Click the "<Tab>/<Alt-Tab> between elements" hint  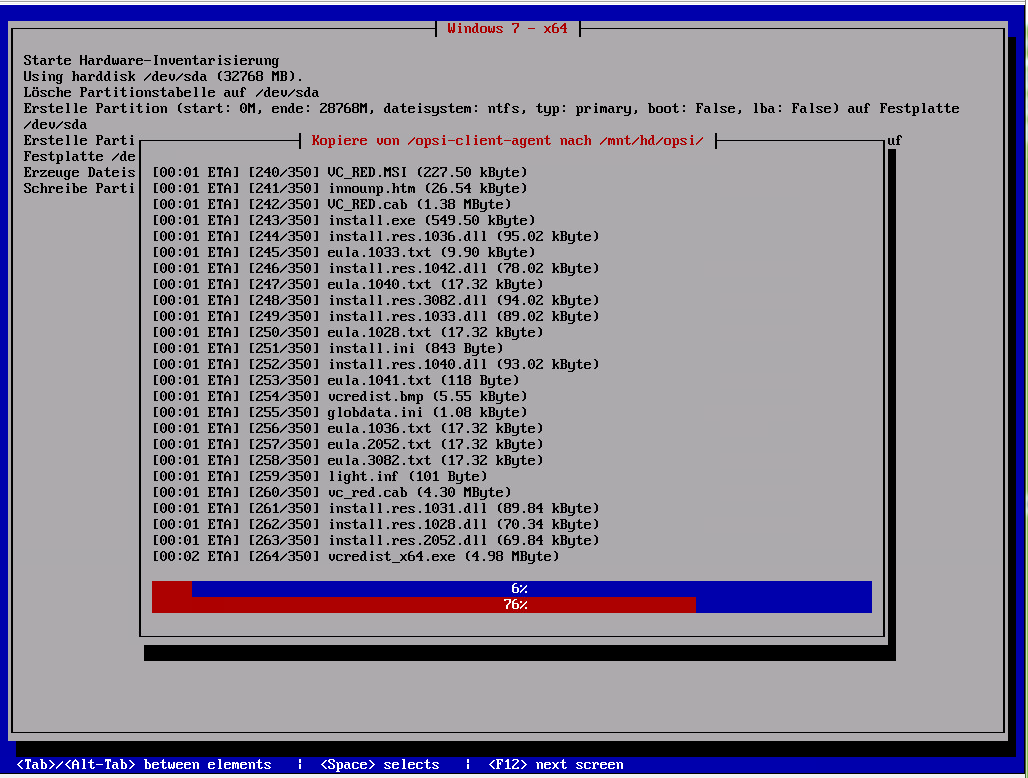click(144, 765)
